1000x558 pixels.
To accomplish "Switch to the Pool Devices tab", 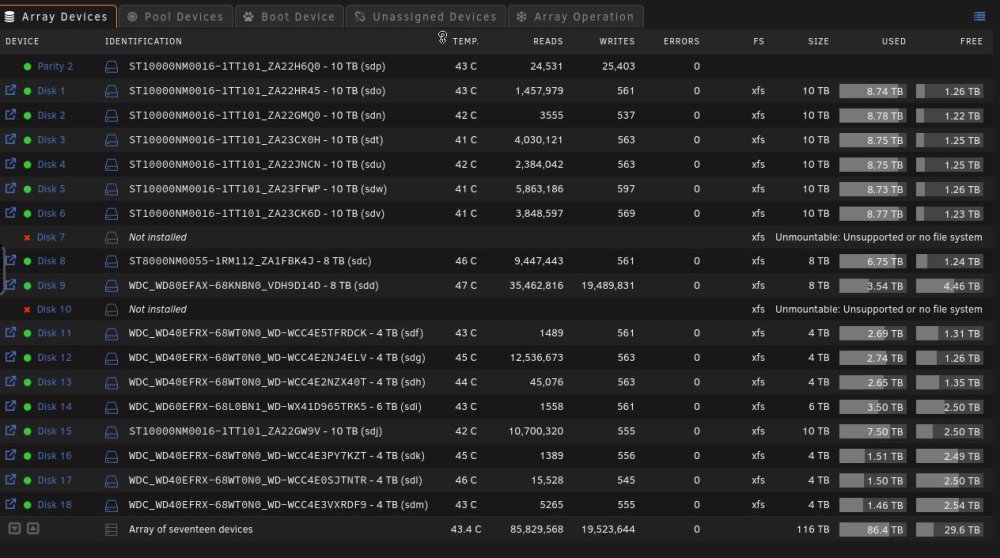I will click(175, 17).
